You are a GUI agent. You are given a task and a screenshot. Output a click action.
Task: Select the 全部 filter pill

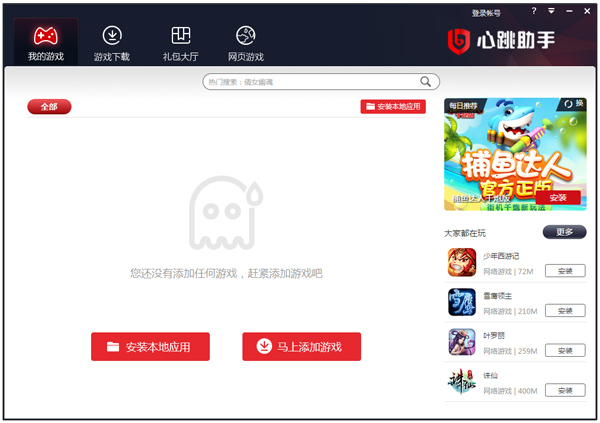coord(49,106)
